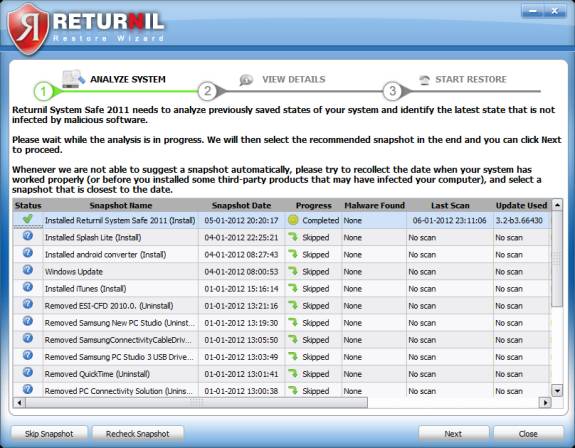575x448 pixels.
Task: Click the step 3 circle in wizard
Action: coord(392,91)
